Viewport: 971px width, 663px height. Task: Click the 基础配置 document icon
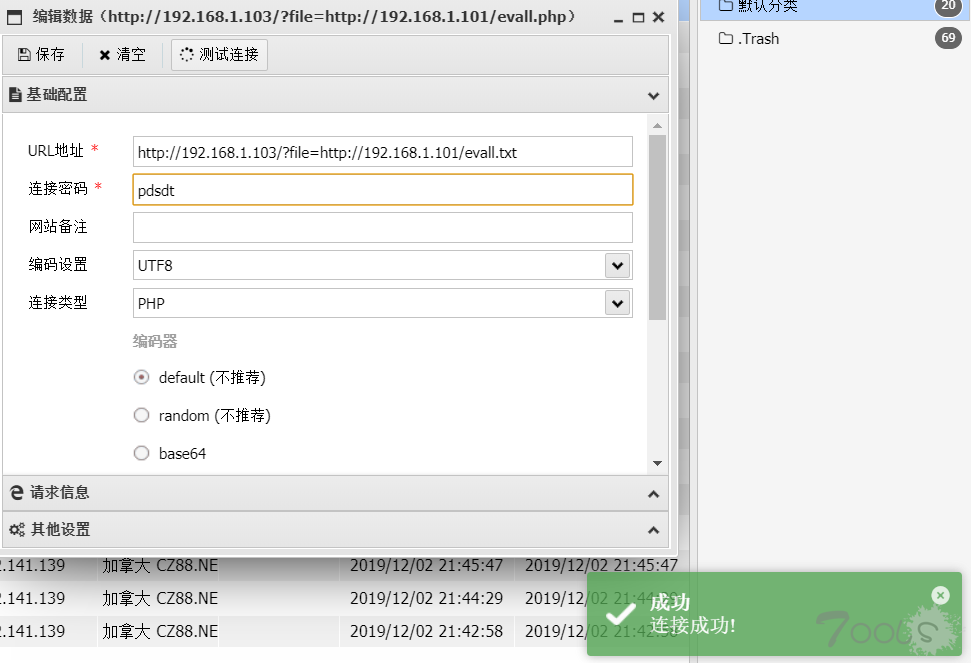(15, 95)
